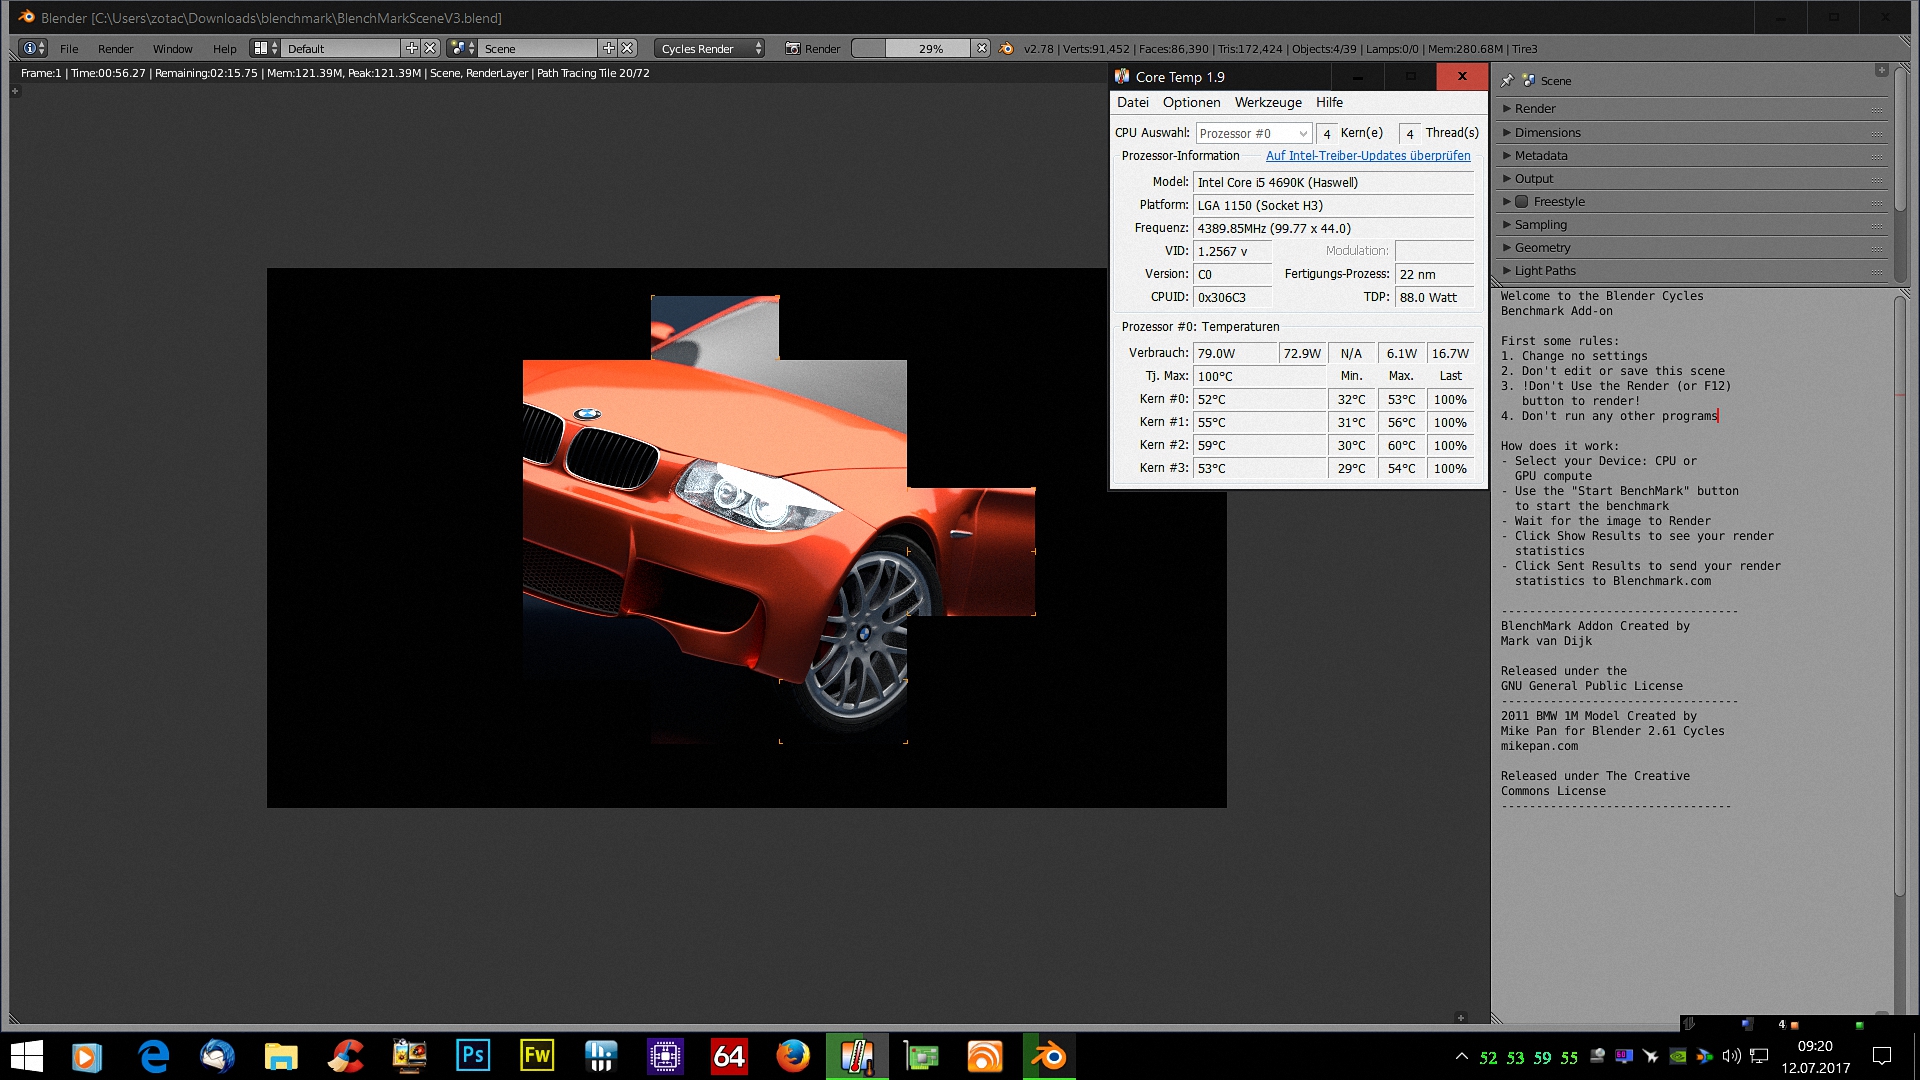Image resolution: width=1920 pixels, height=1080 pixels.
Task: Expand the Dimensions panel
Action: pos(1547,133)
